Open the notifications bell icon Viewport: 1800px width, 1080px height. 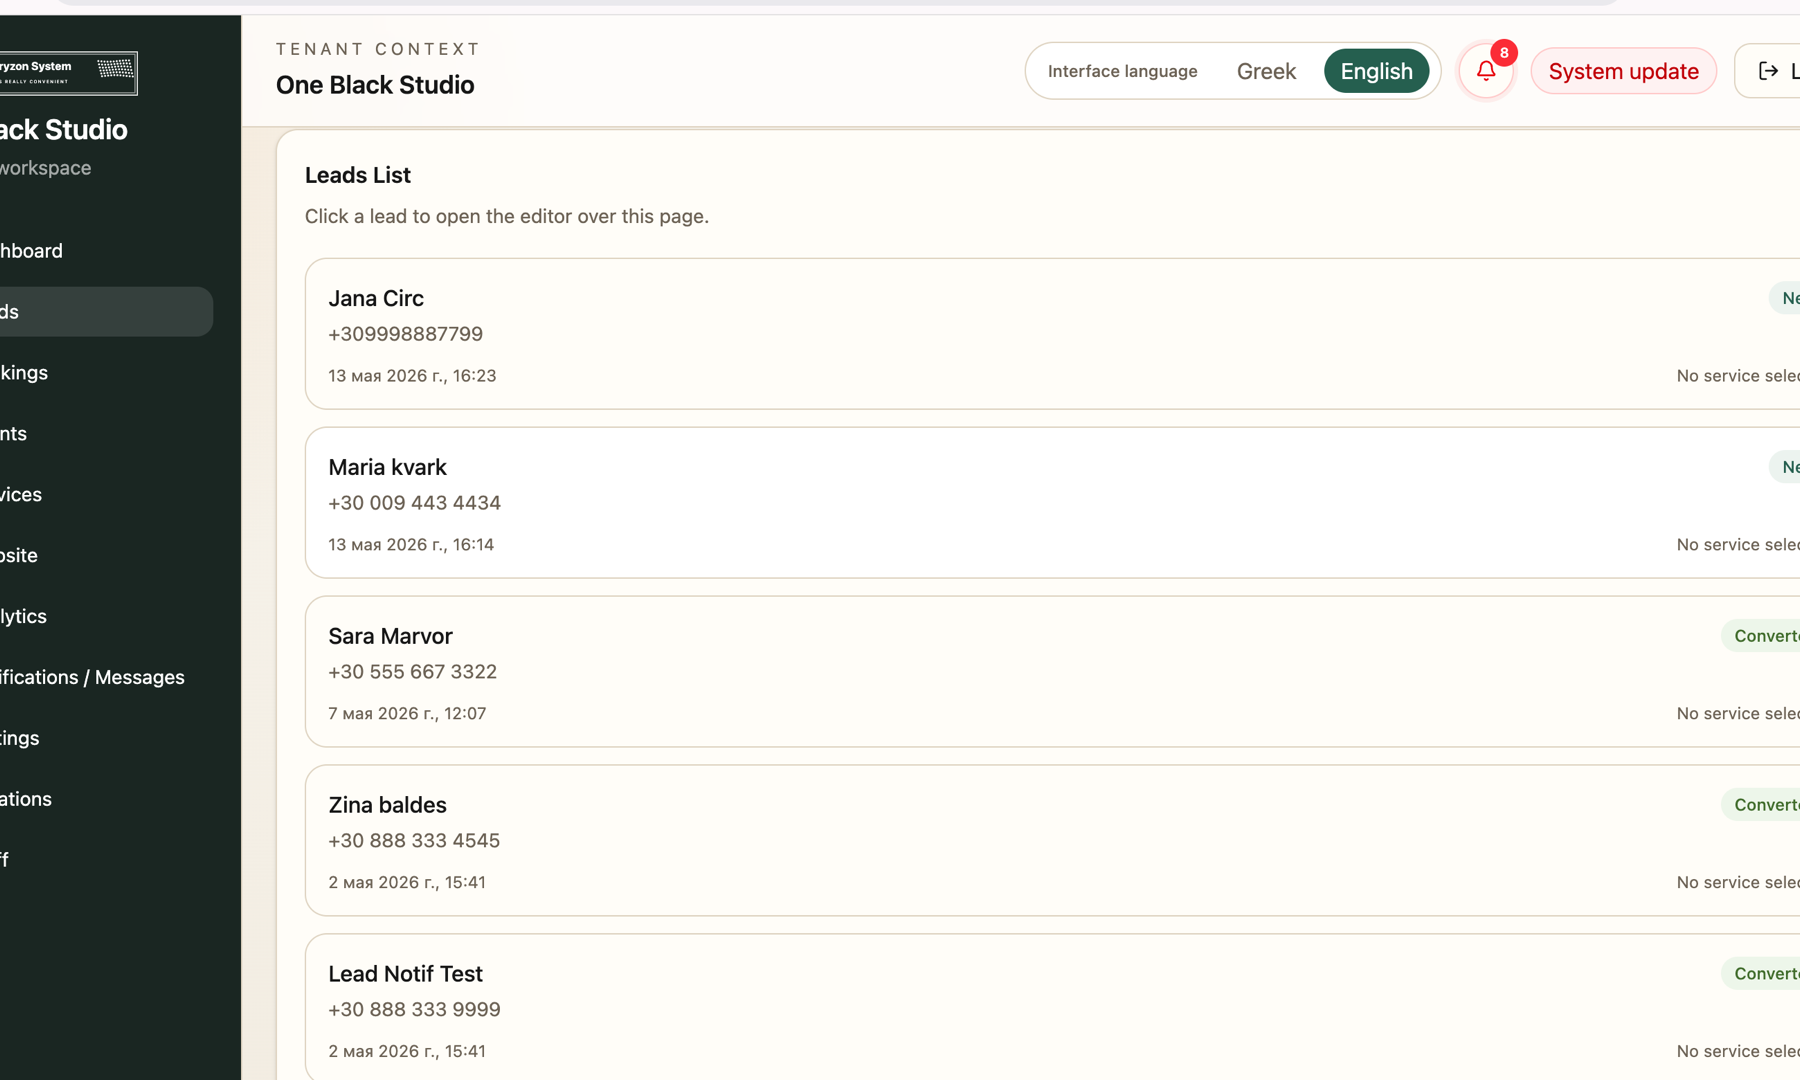(1486, 71)
